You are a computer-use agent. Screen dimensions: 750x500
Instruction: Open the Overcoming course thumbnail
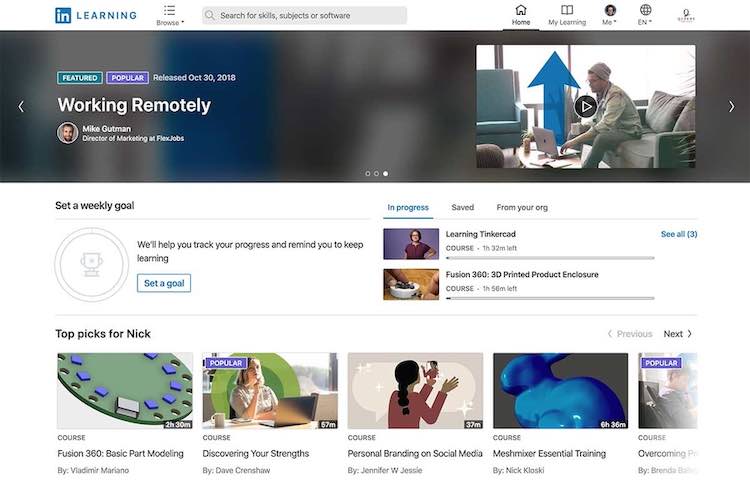click(x=668, y=390)
